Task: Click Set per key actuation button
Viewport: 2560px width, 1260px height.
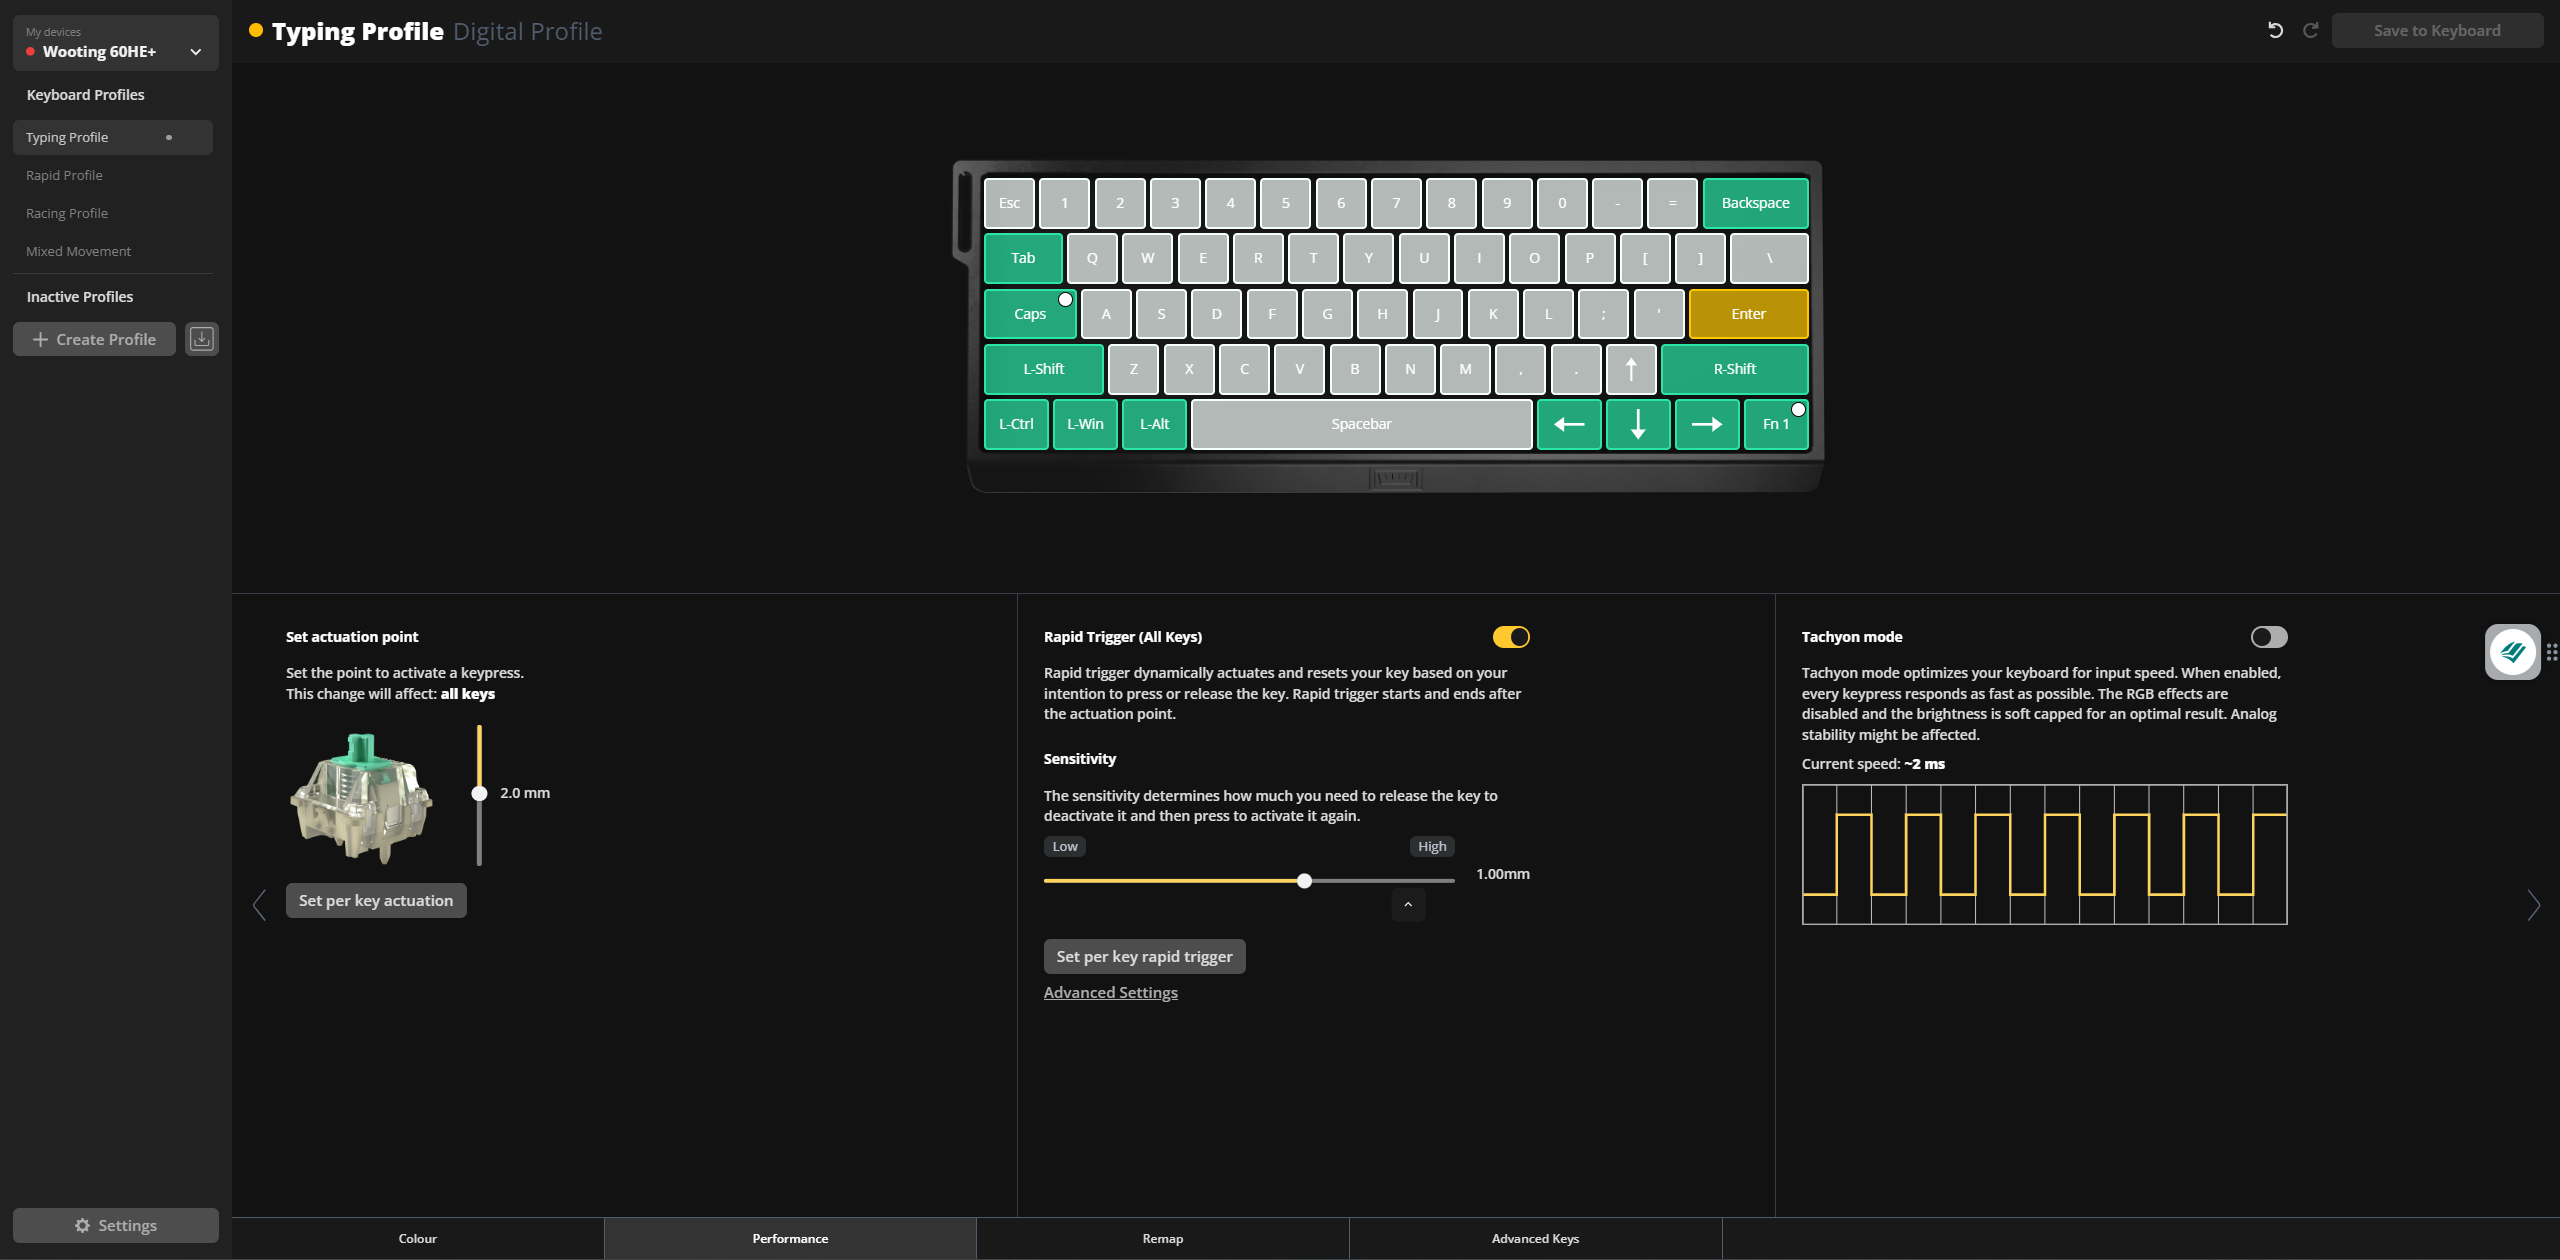Action: tap(376, 900)
